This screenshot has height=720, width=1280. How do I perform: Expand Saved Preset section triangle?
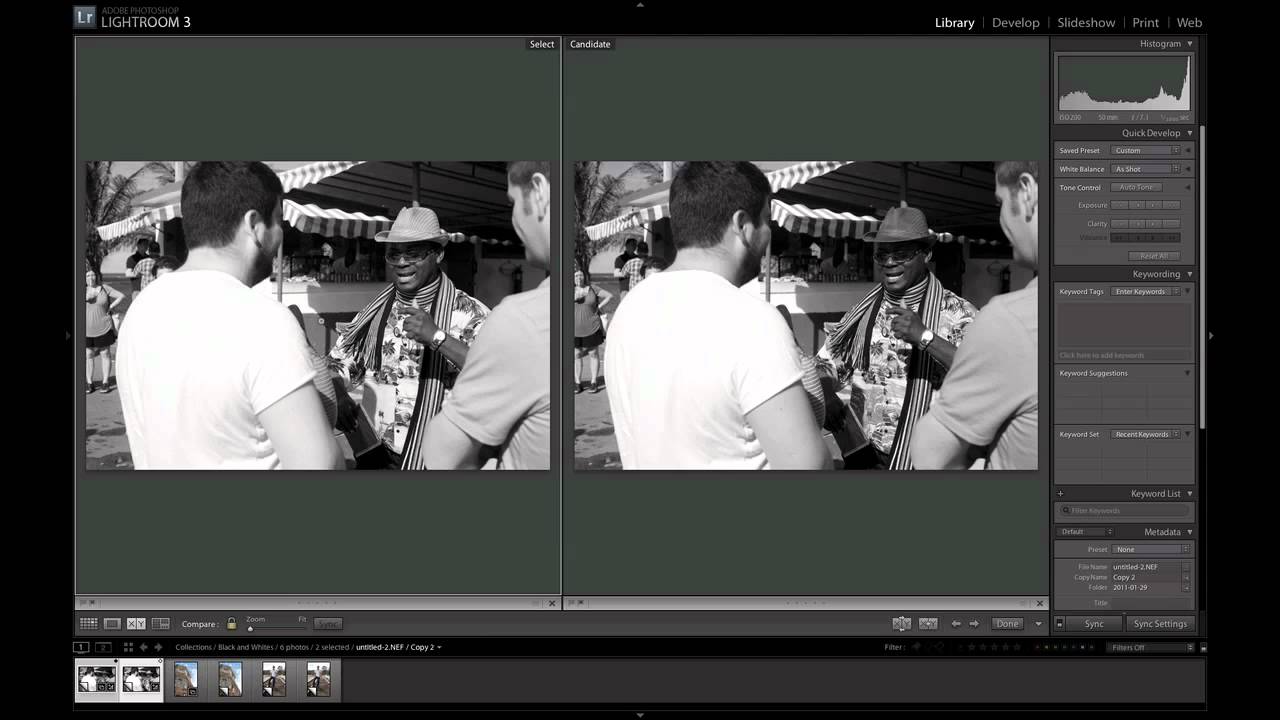1188,150
